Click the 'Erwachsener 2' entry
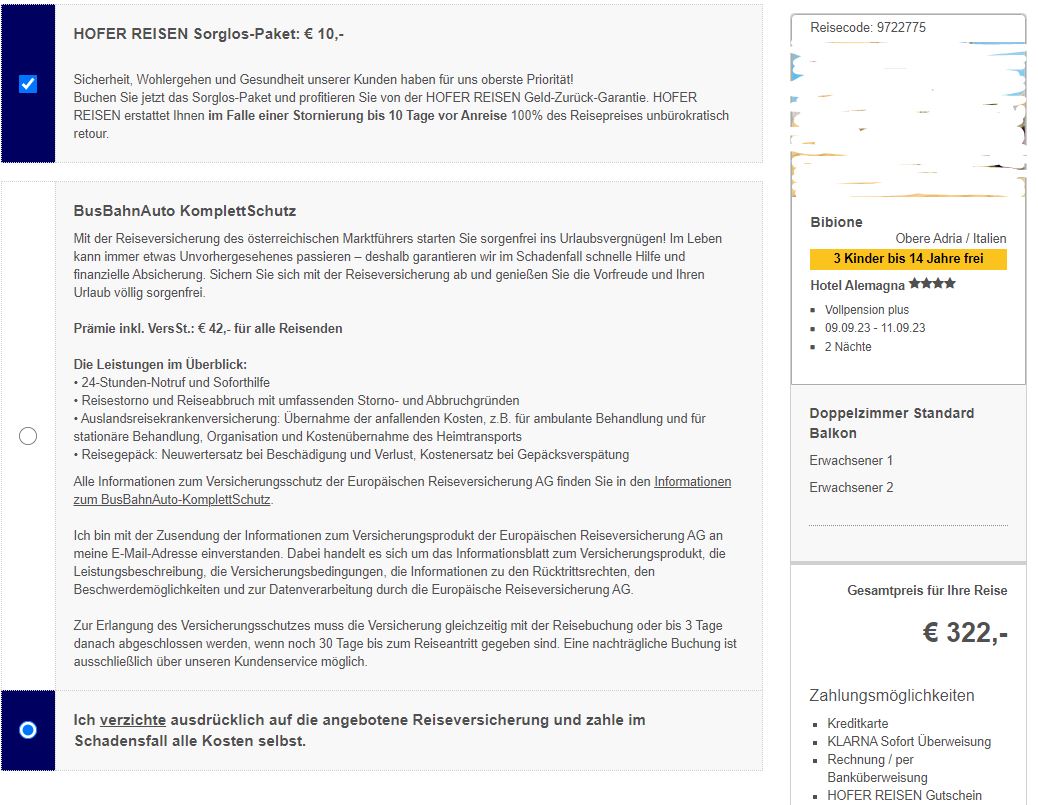Viewport: 1038px width, 805px height. 851,488
